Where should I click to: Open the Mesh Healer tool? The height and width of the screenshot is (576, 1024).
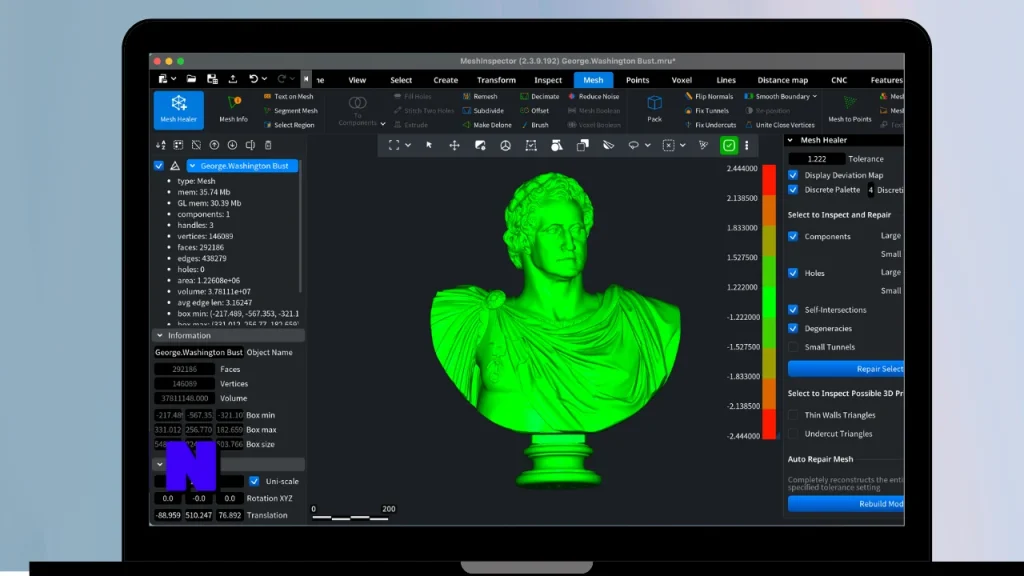click(x=178, y=109)
